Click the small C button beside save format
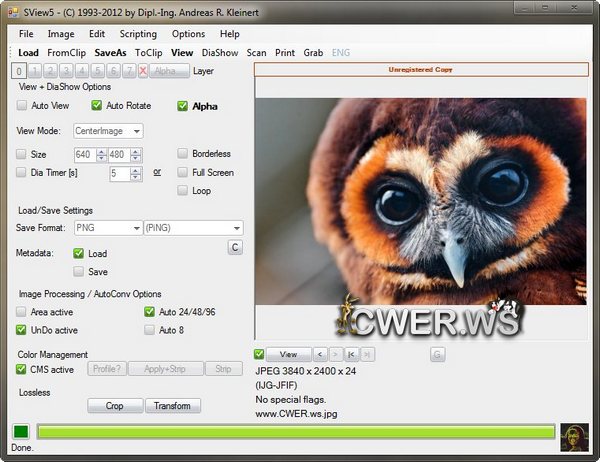 click(235, 247)
